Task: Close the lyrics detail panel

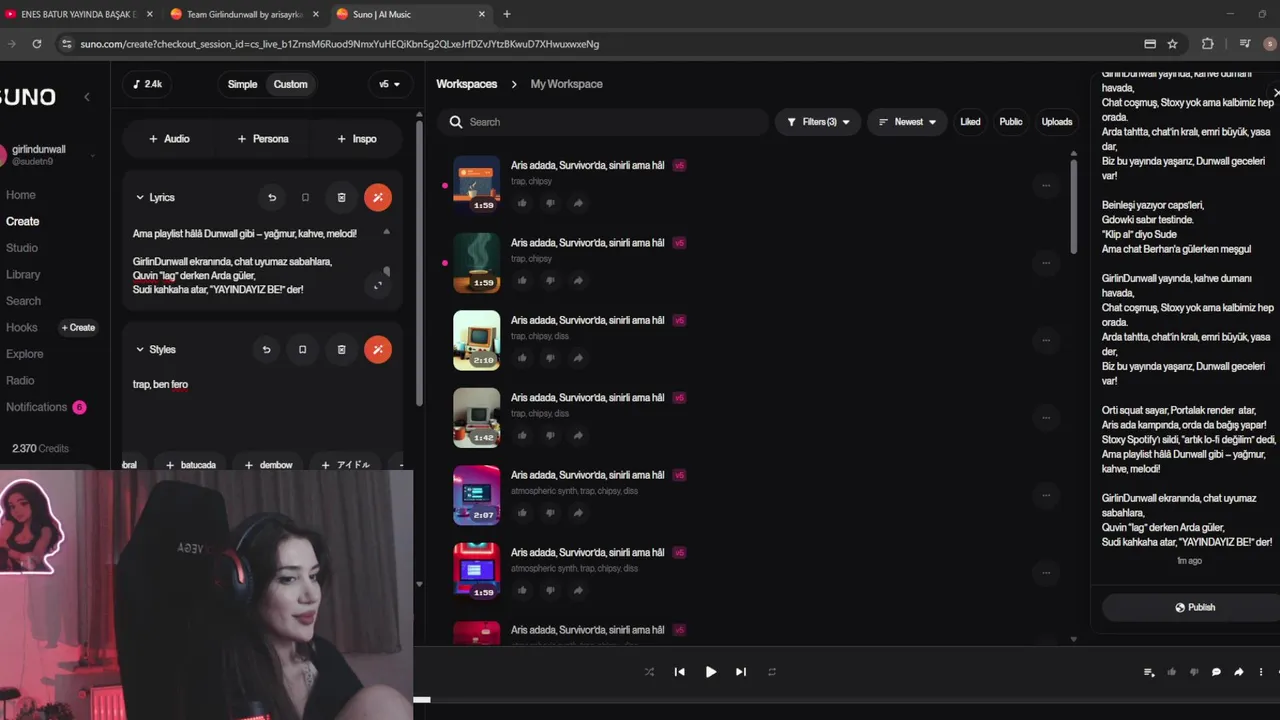Action: pyautogui.click(x=1276, y=92)
